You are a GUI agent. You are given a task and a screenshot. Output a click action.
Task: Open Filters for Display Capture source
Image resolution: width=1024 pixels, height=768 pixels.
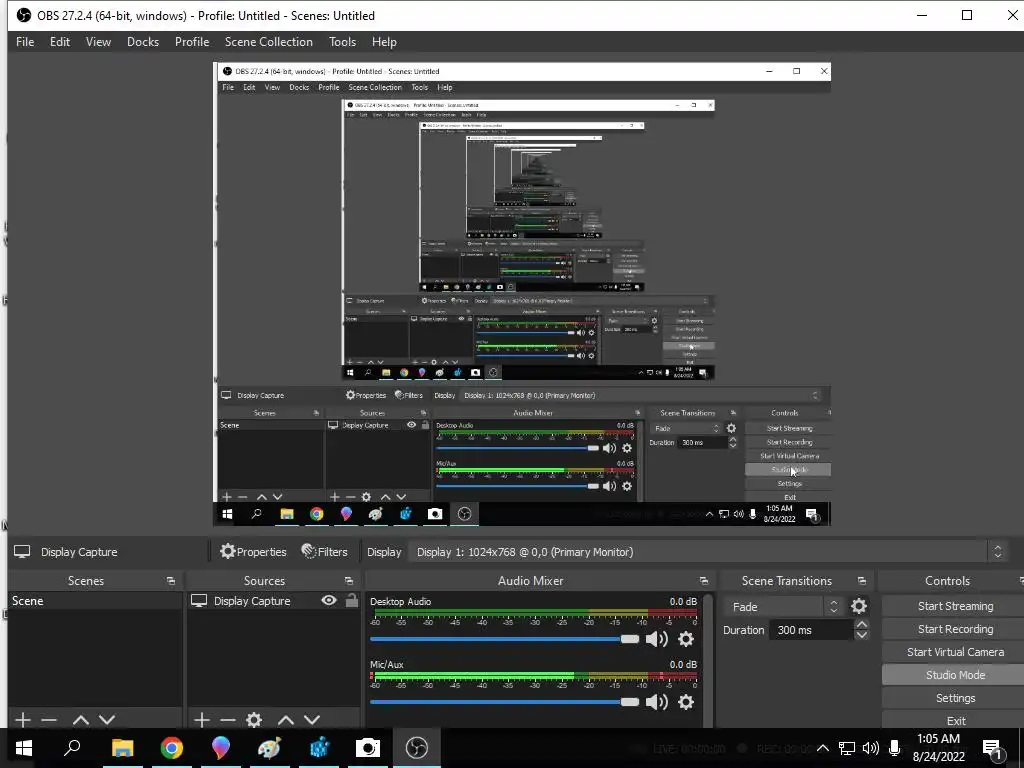point(325,552)
